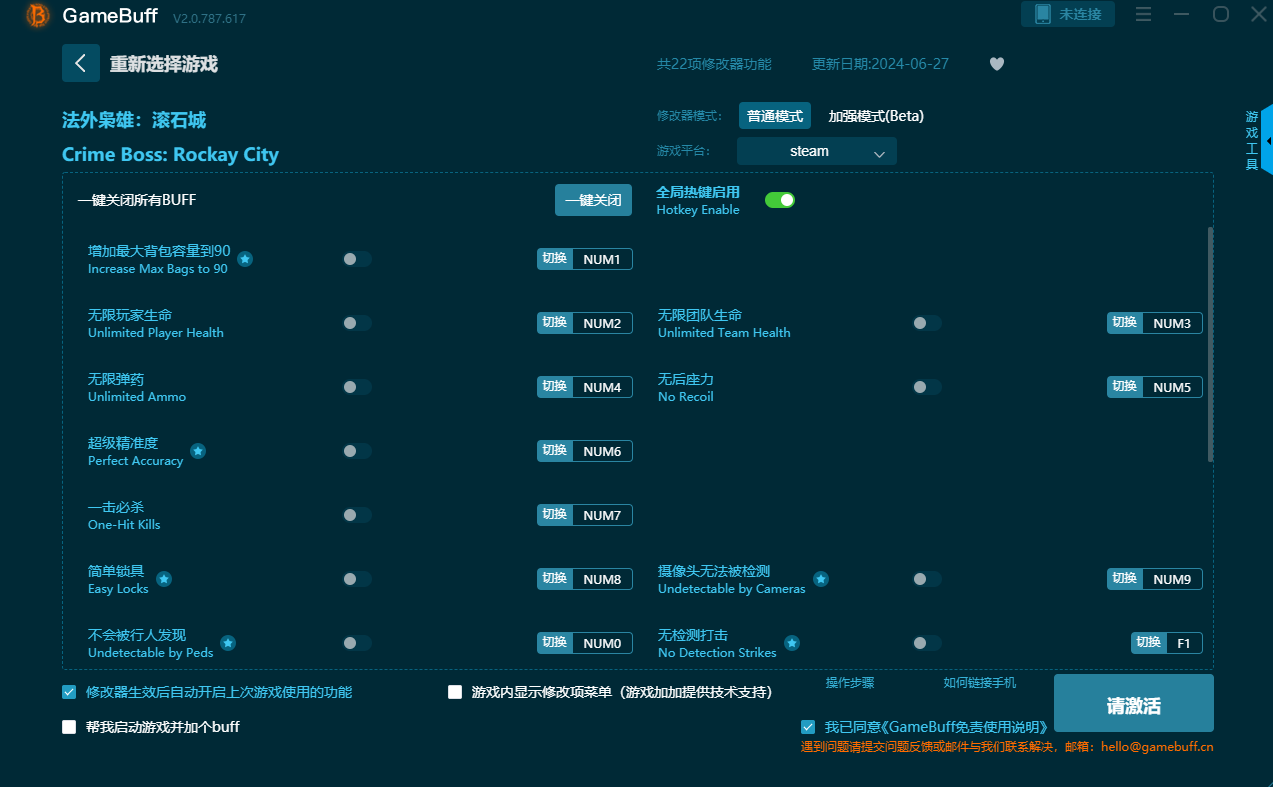Toggle the global Hotkey Enable switch
The image size is (1273, 787).
(x=780, y=200)
